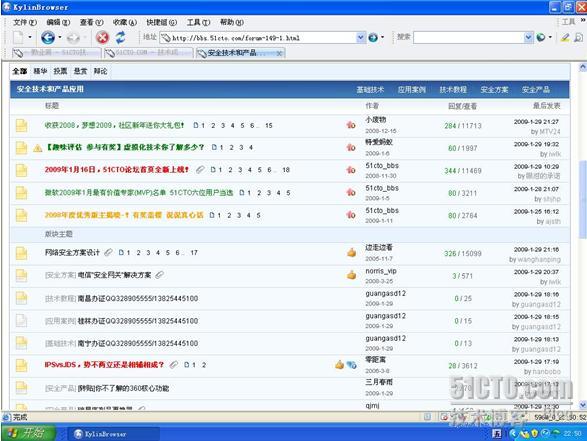The image size is (587, 441).
Task: Open the 编辑(E) menu
Action: [x=58, y=22]
